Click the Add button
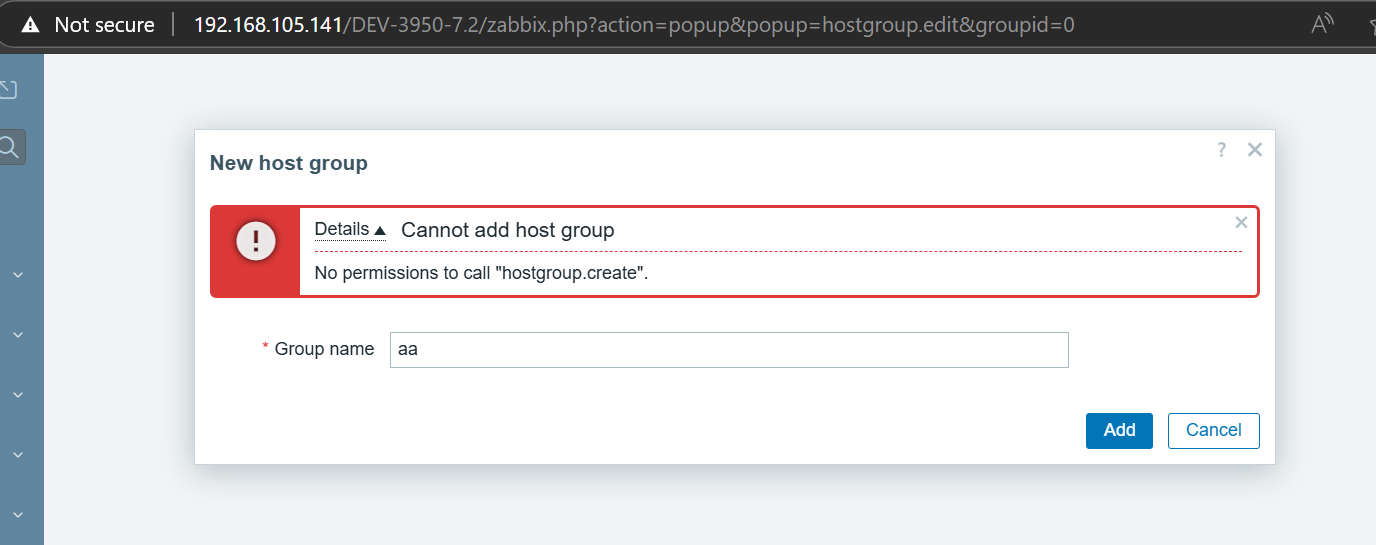The width and height of the screenshot is (1376, 545). click(1119, 430)
